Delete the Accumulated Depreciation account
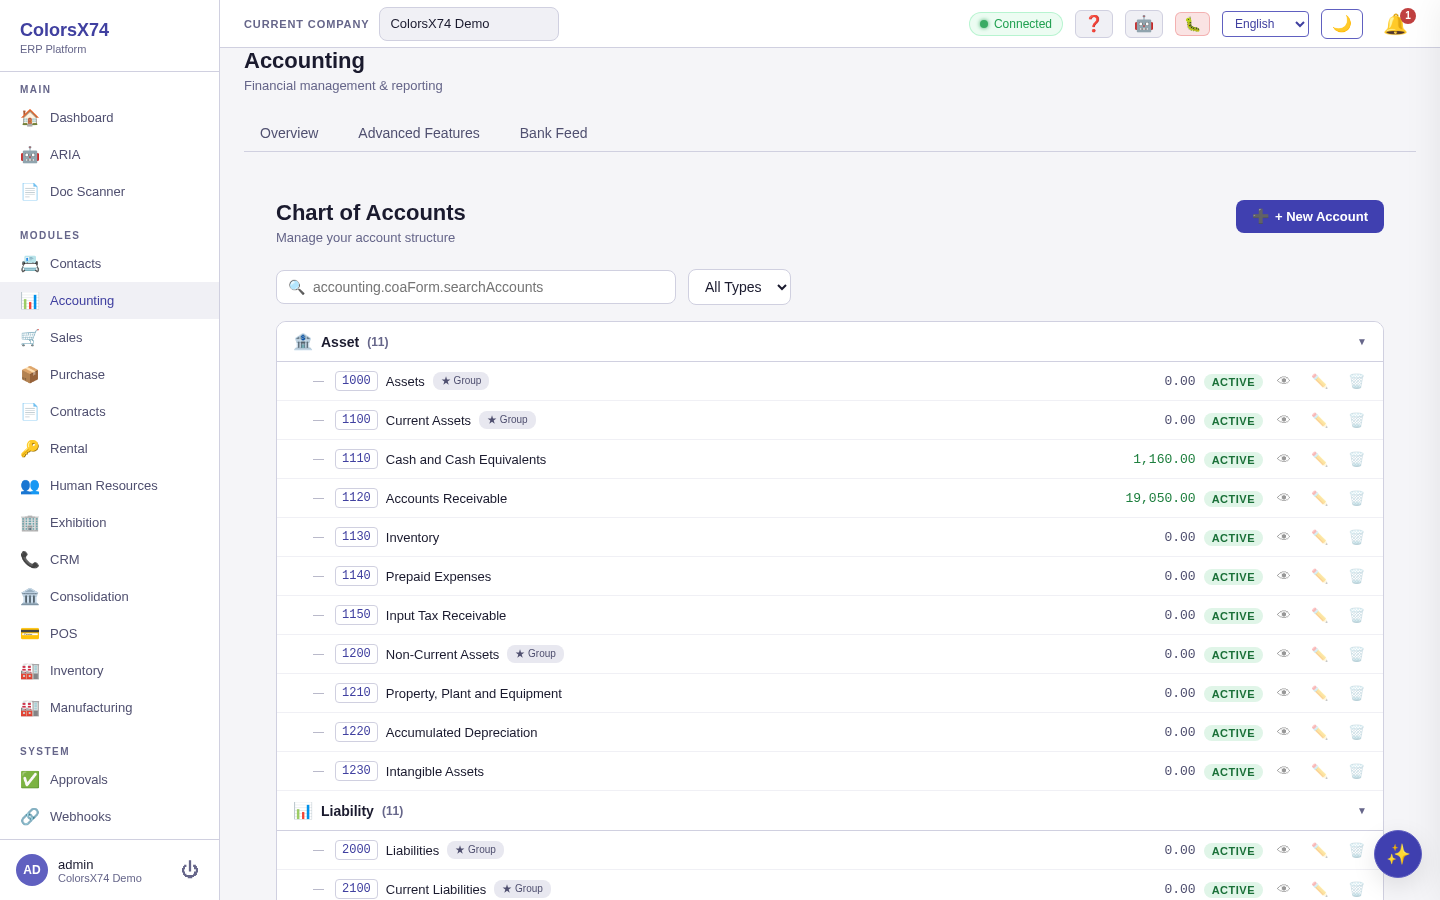This screenshot has width=1440, height=900. (1357, 732)
